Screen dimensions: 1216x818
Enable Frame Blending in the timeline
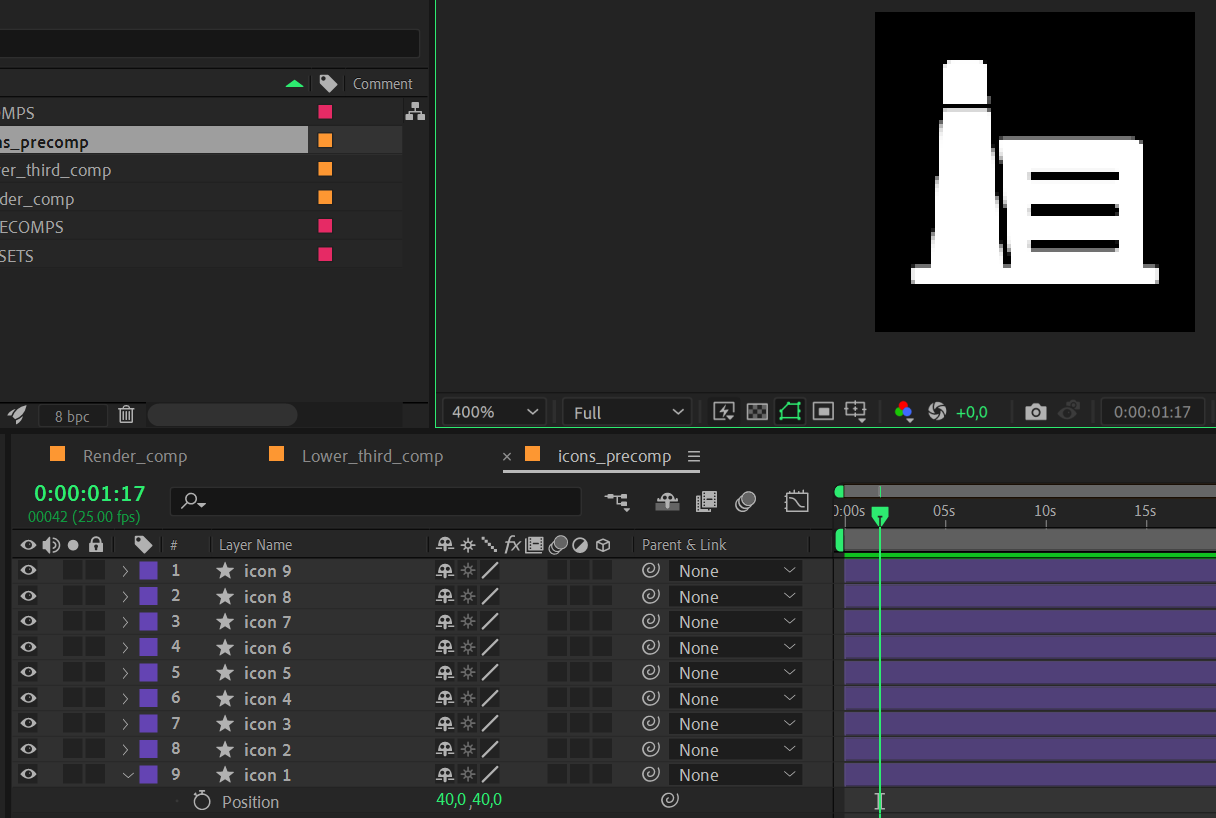706,501
